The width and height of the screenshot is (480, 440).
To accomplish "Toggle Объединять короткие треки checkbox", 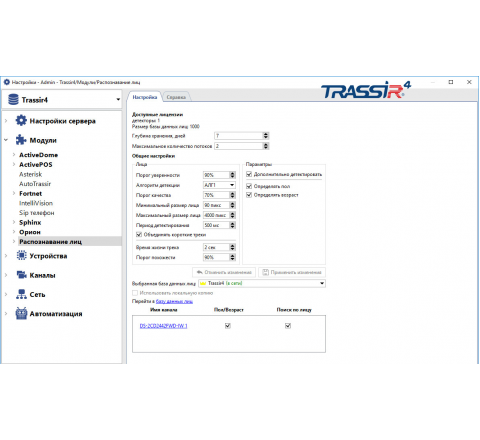I will (x=139, y=235).
